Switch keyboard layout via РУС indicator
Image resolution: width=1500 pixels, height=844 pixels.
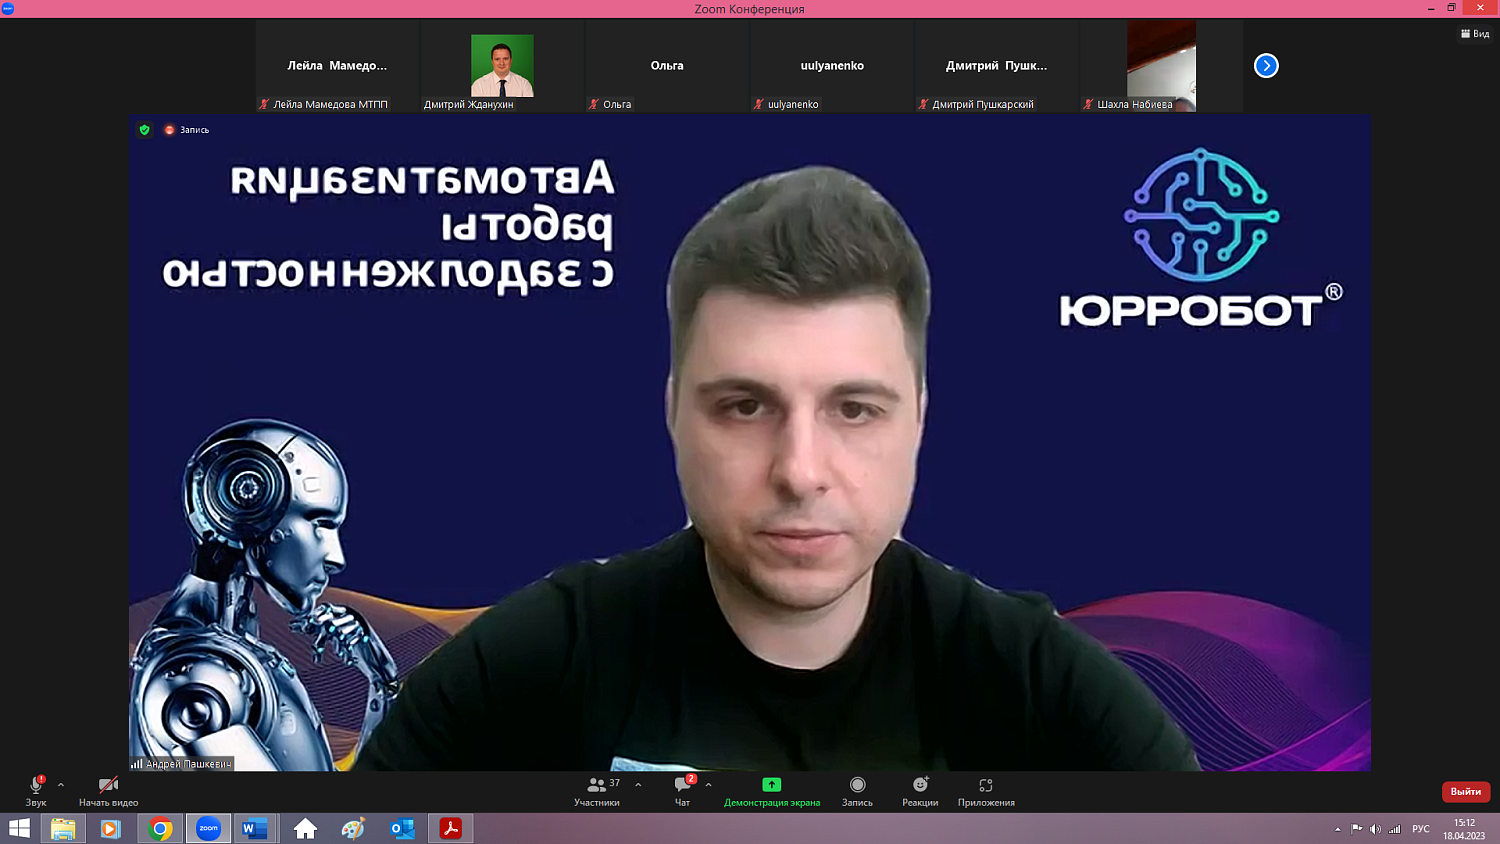tap(1420, 828)
